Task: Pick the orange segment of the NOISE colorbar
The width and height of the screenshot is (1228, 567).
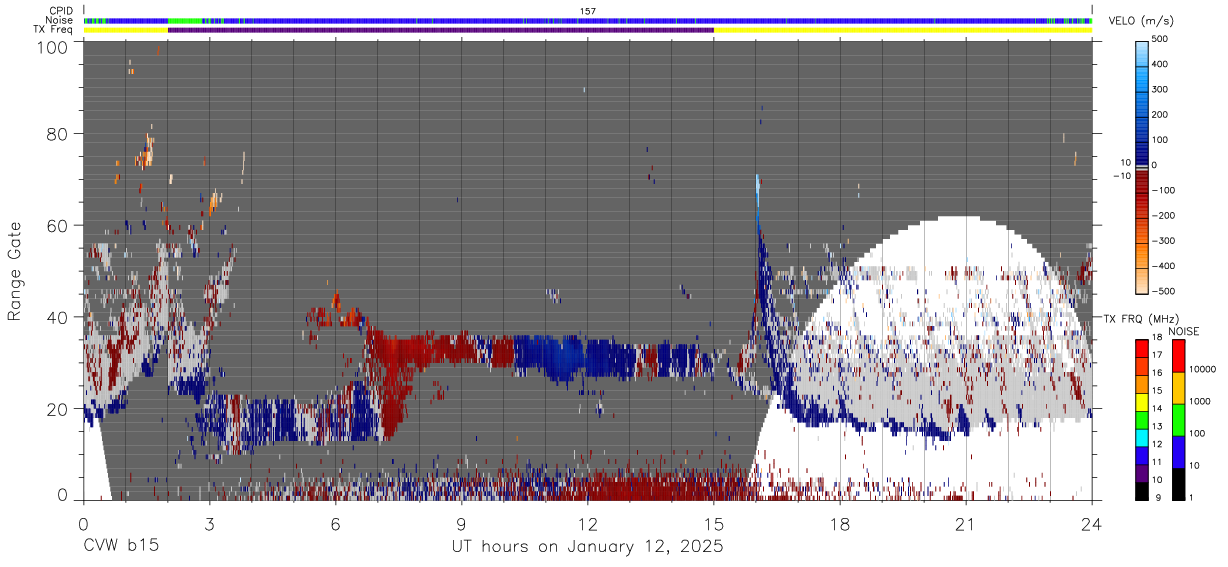Action: [x=1178, y=388]
